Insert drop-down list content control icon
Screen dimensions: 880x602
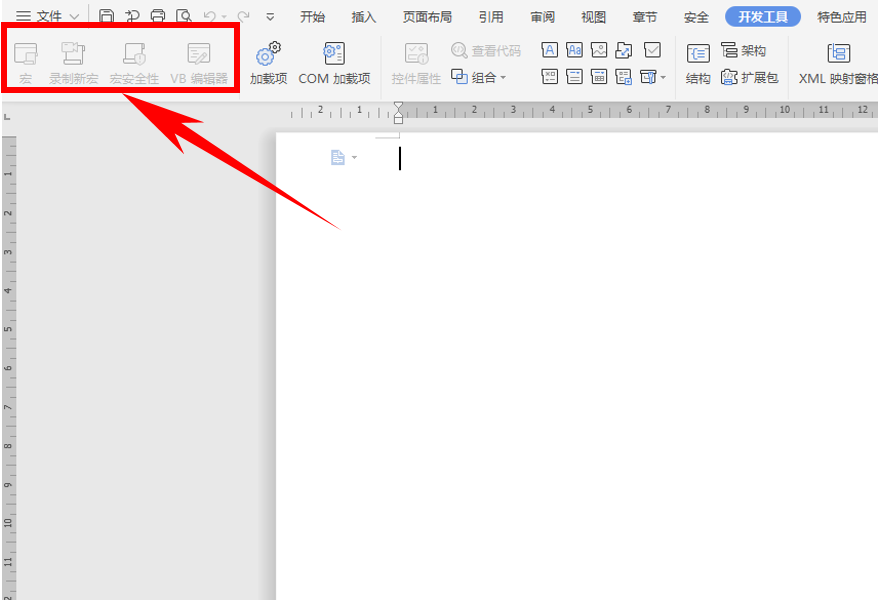coord(574,76)
